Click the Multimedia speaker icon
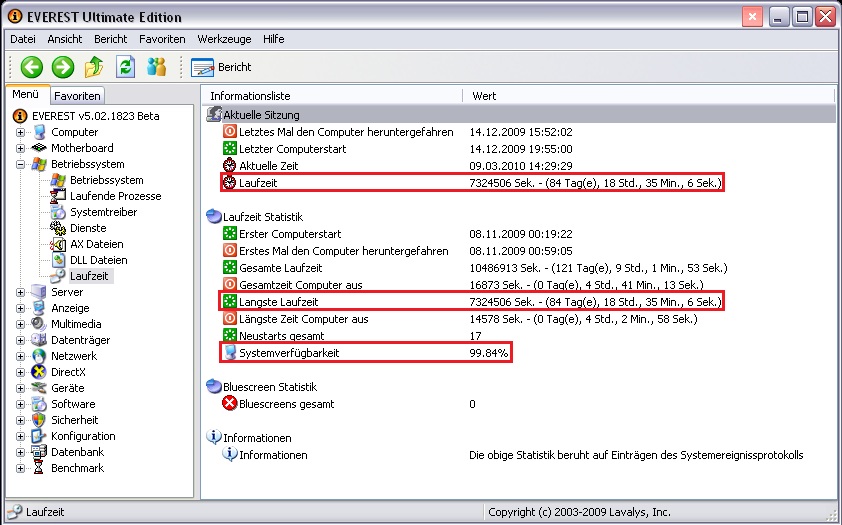The width and height of the screenshot is (842, 525). point(39,324)
